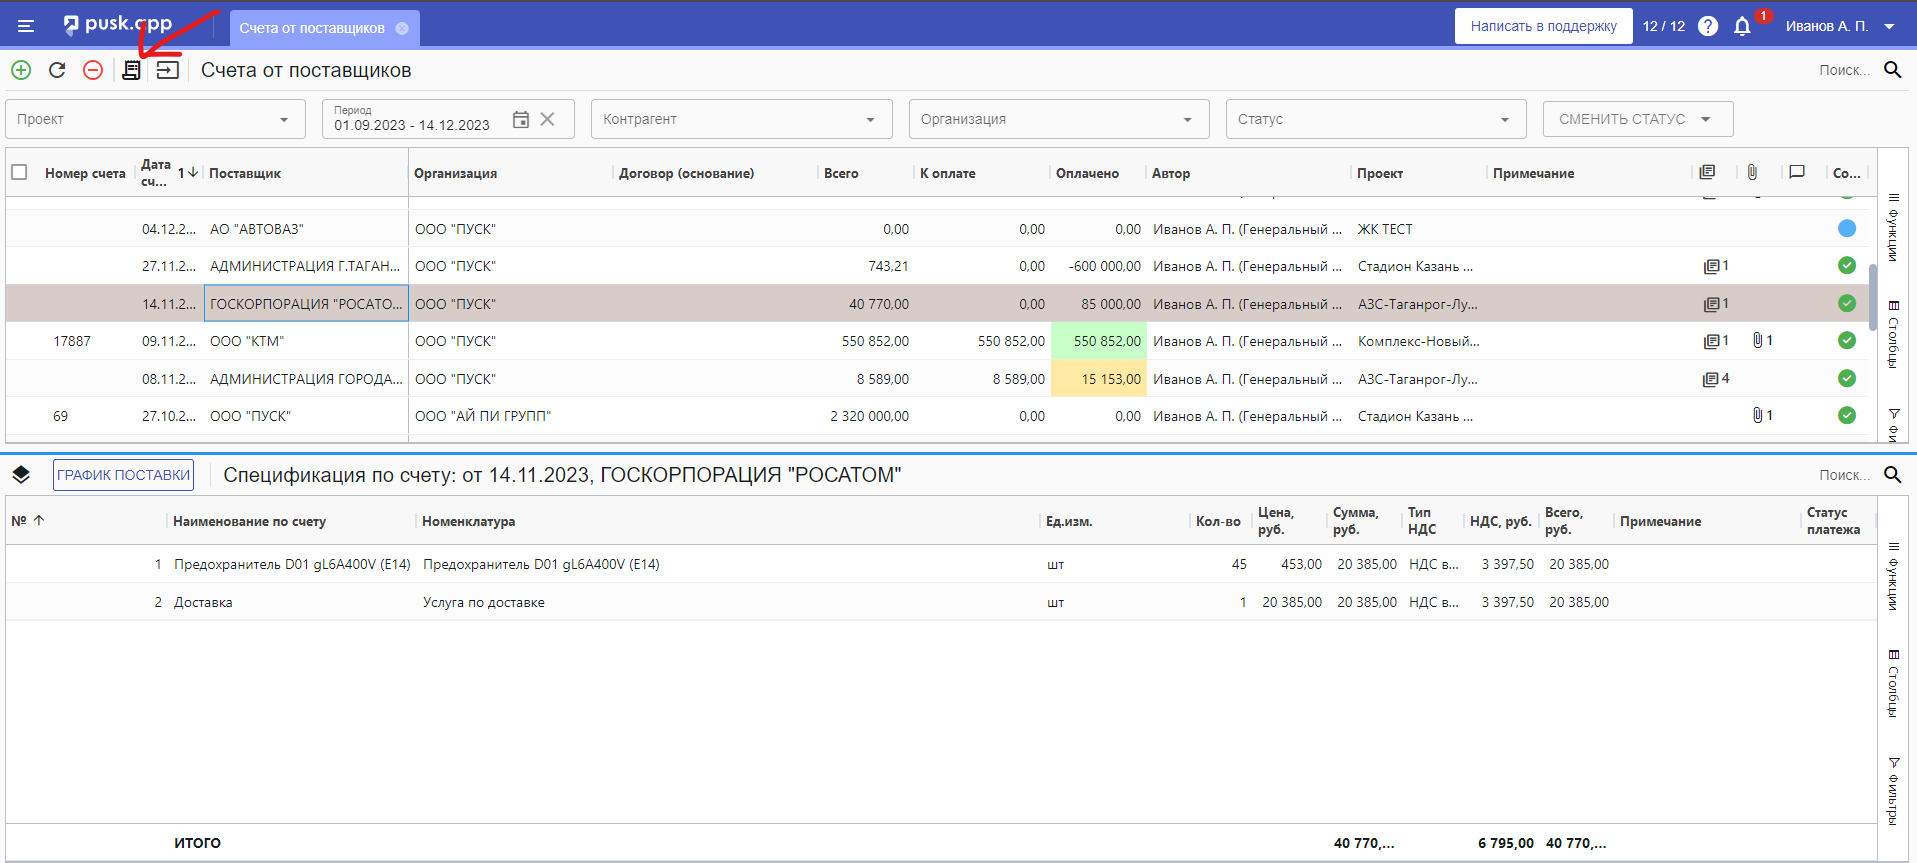This screenshot has width=1917, height=863.
Task: Select the ООО "АЙ ПИ ГРУПП" organization cell
Action: point(483,416)
